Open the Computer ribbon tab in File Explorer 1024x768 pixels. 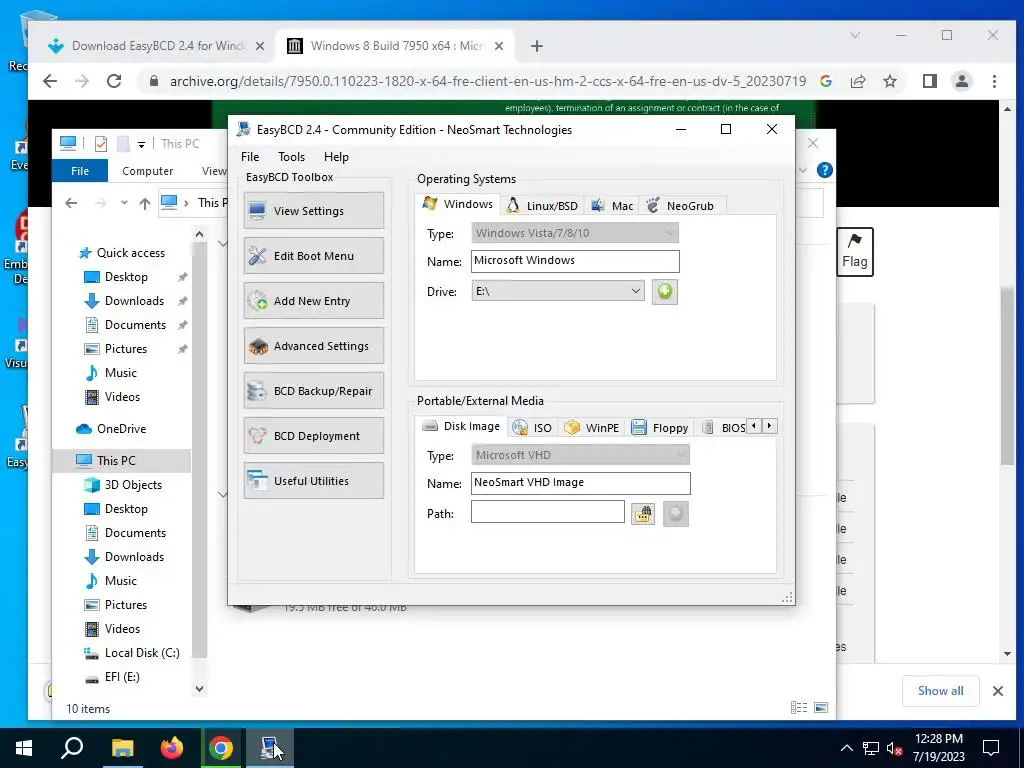tap(148, 171)
